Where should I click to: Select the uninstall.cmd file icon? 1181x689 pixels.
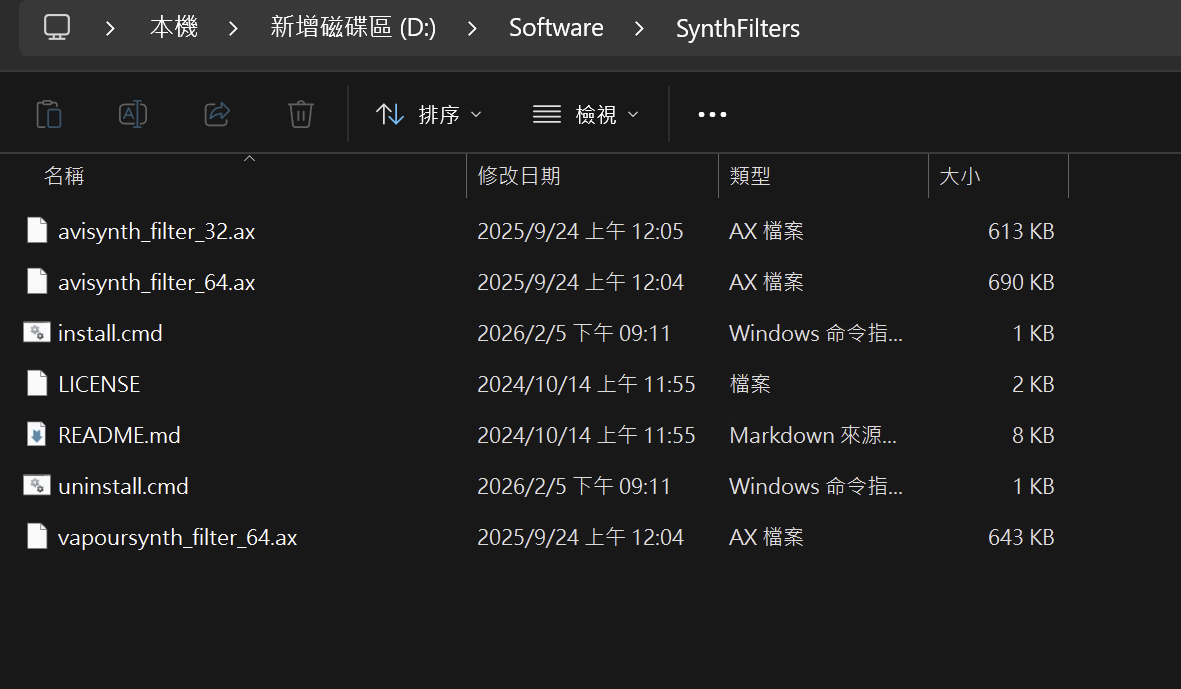(37, 486)
